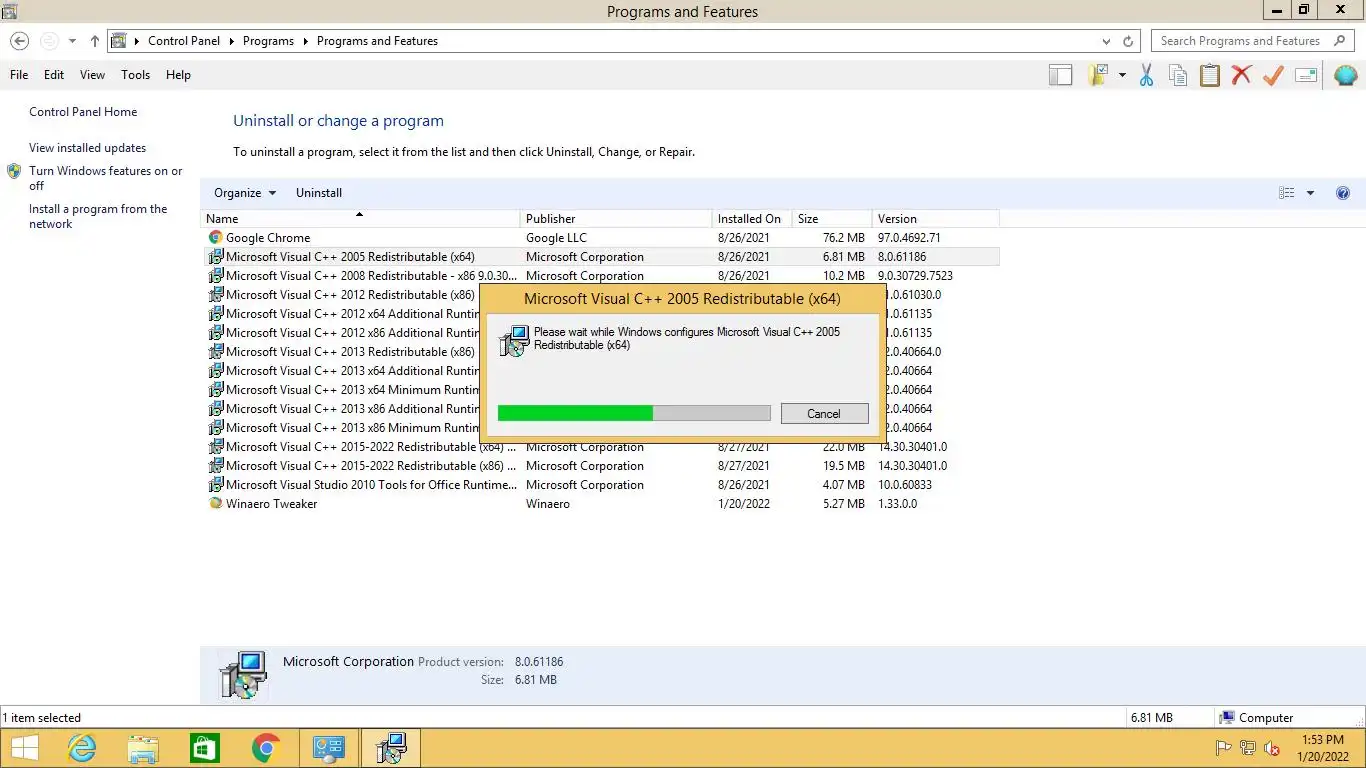The image size is (1366, 768).
Task: Click the scissors Cut icon
Action: point(1147,75)
